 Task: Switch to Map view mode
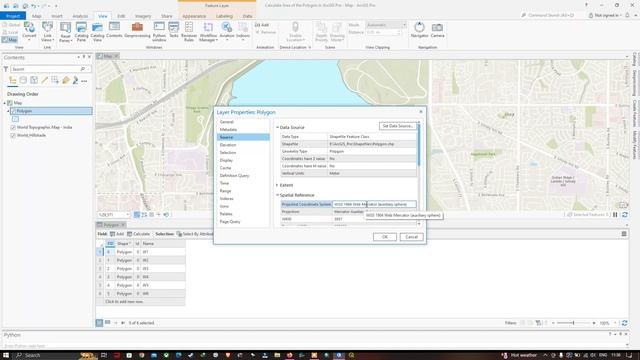(10, 40)
